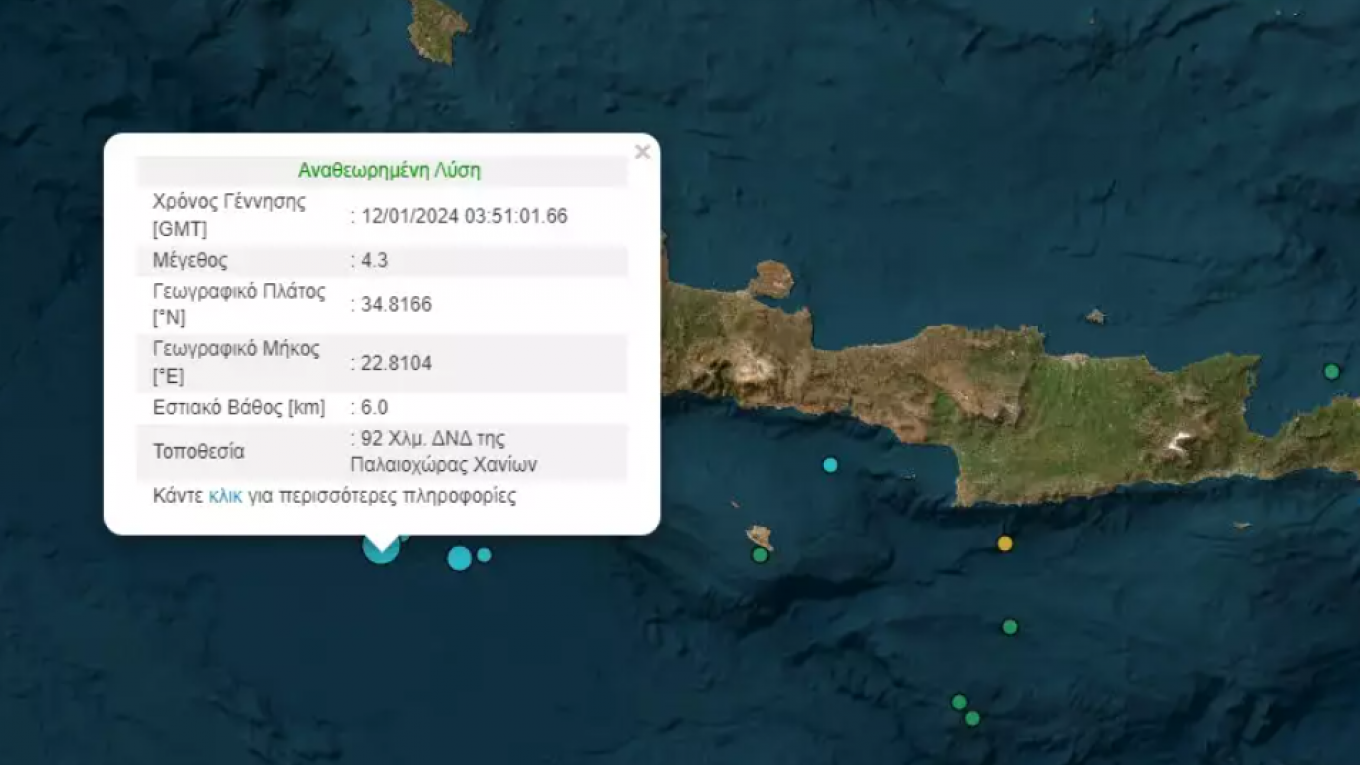Click the magnitude value 4.3
1360x765 pixels.
coord(374,261)
